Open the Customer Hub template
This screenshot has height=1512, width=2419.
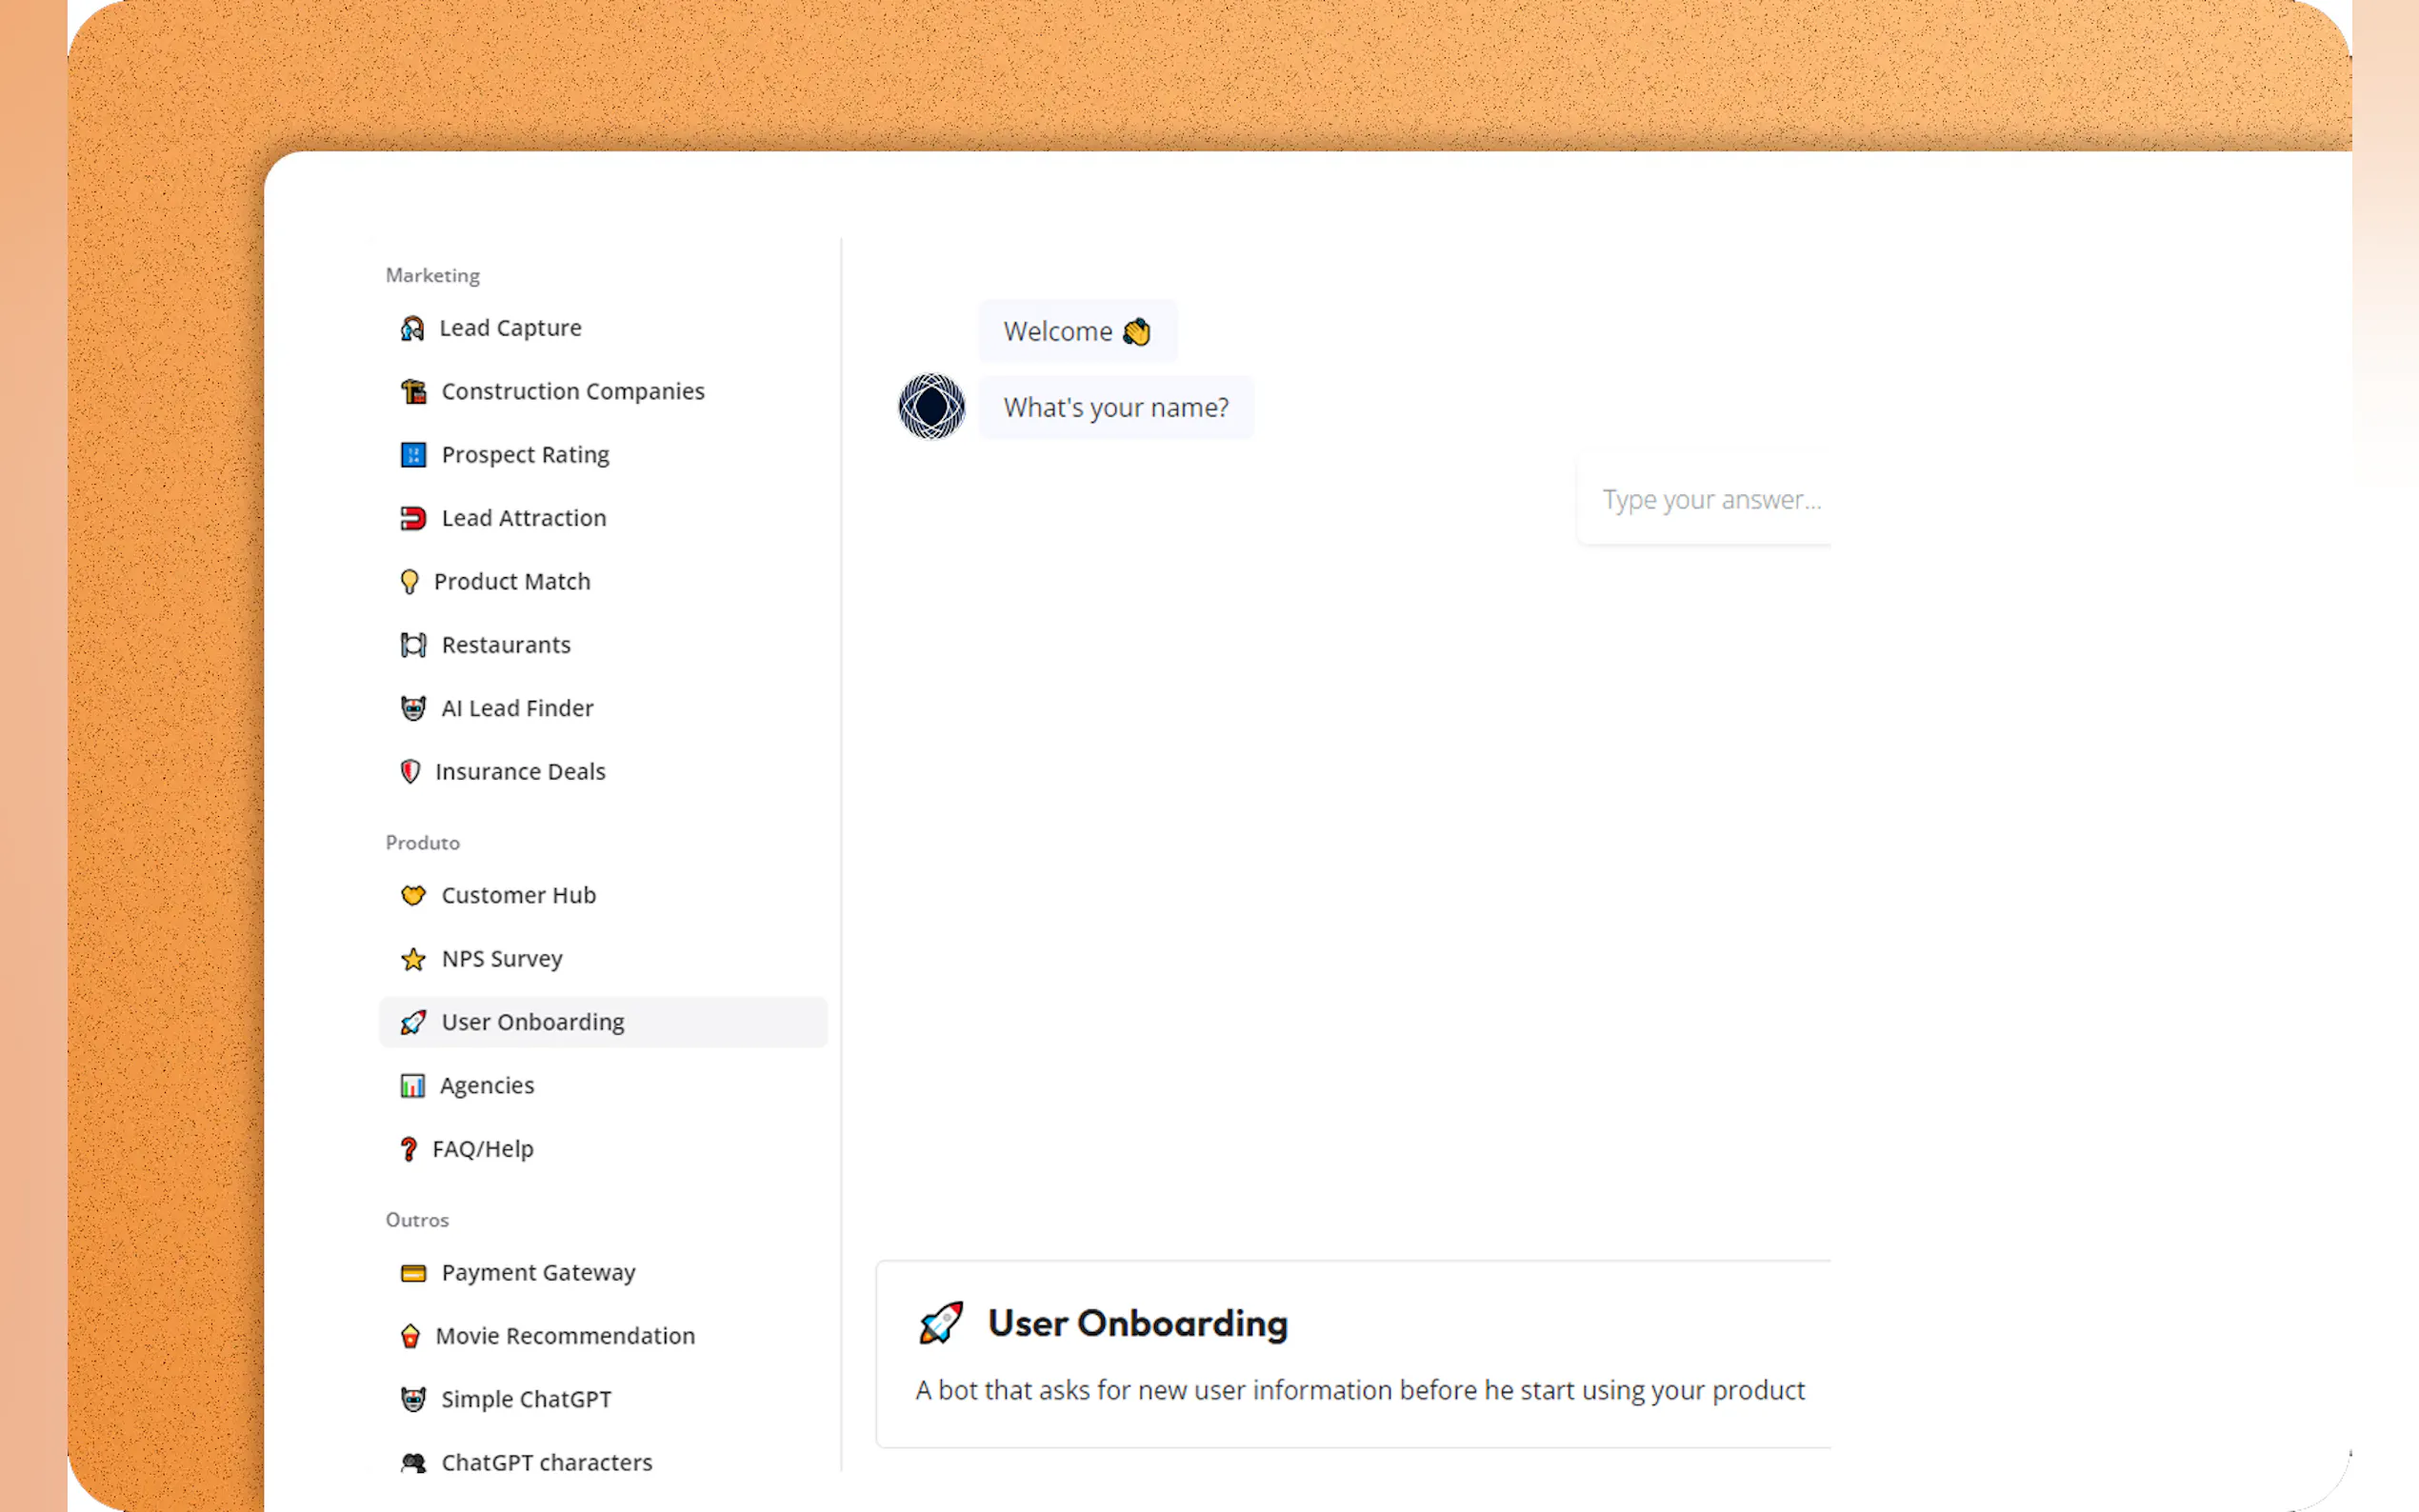[x=517, y=895]
